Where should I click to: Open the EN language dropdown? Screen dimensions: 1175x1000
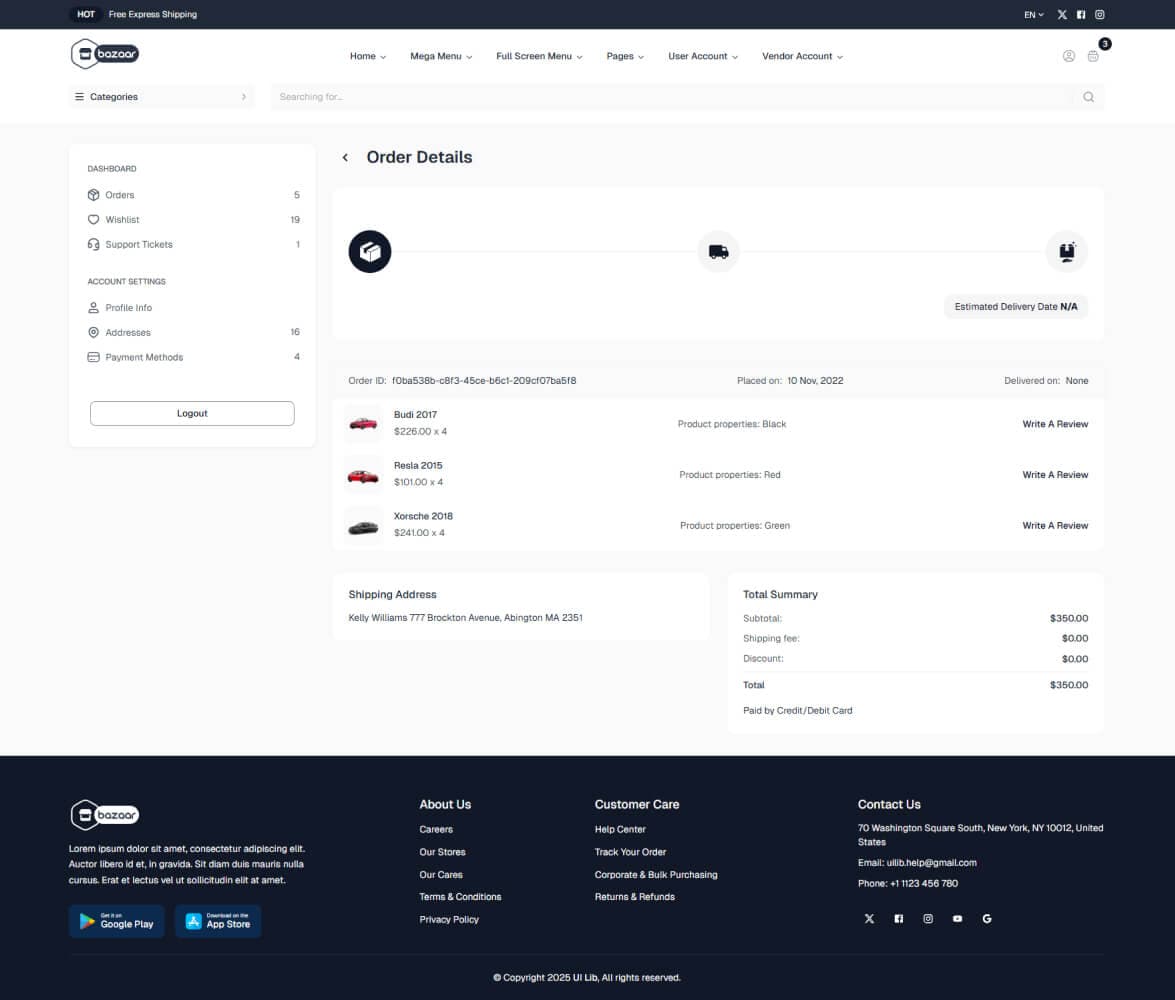[x=1033, y=14]
